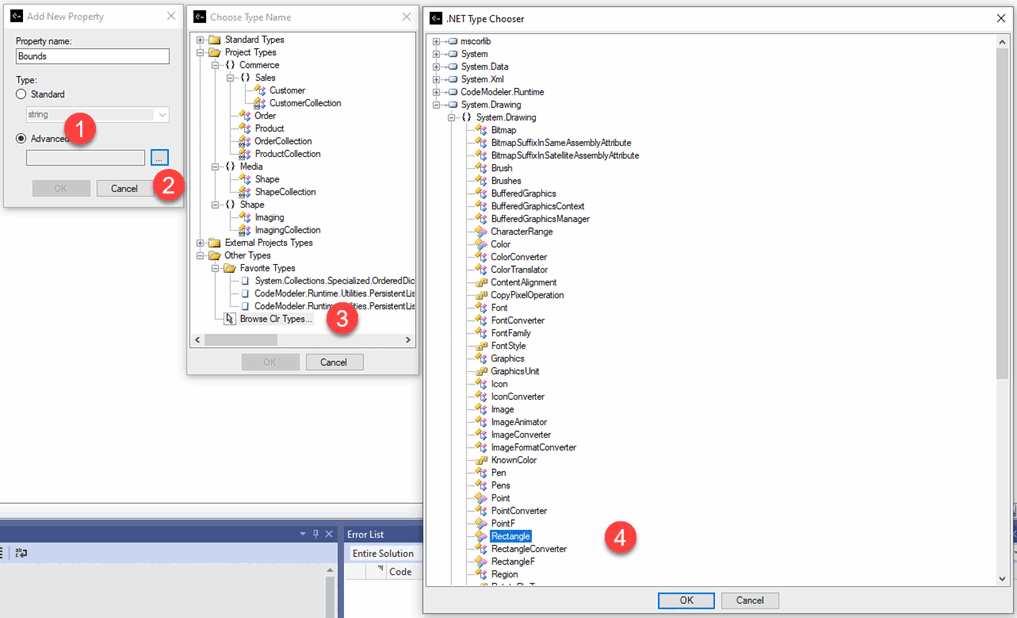Cancel the Add New Property dialog

(x=123, y=188)
